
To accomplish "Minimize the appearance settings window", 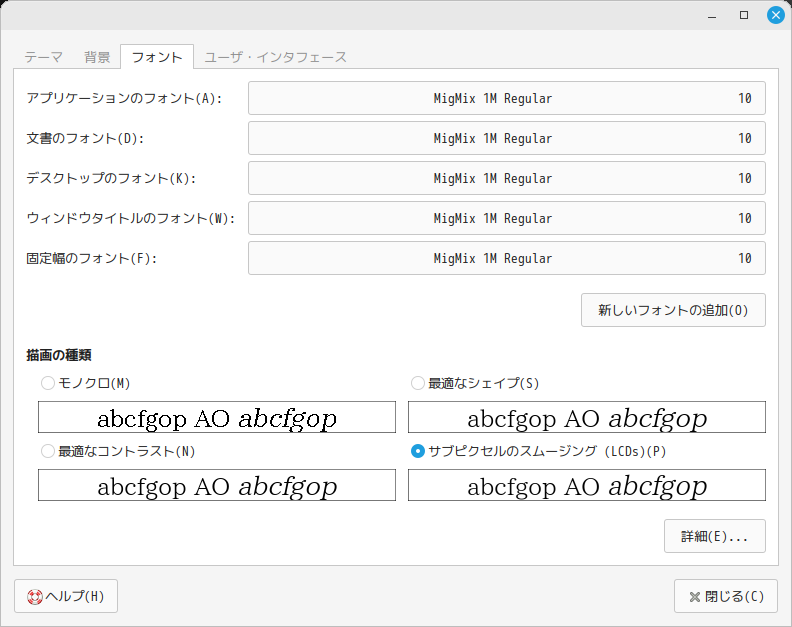I will (712, 15).
